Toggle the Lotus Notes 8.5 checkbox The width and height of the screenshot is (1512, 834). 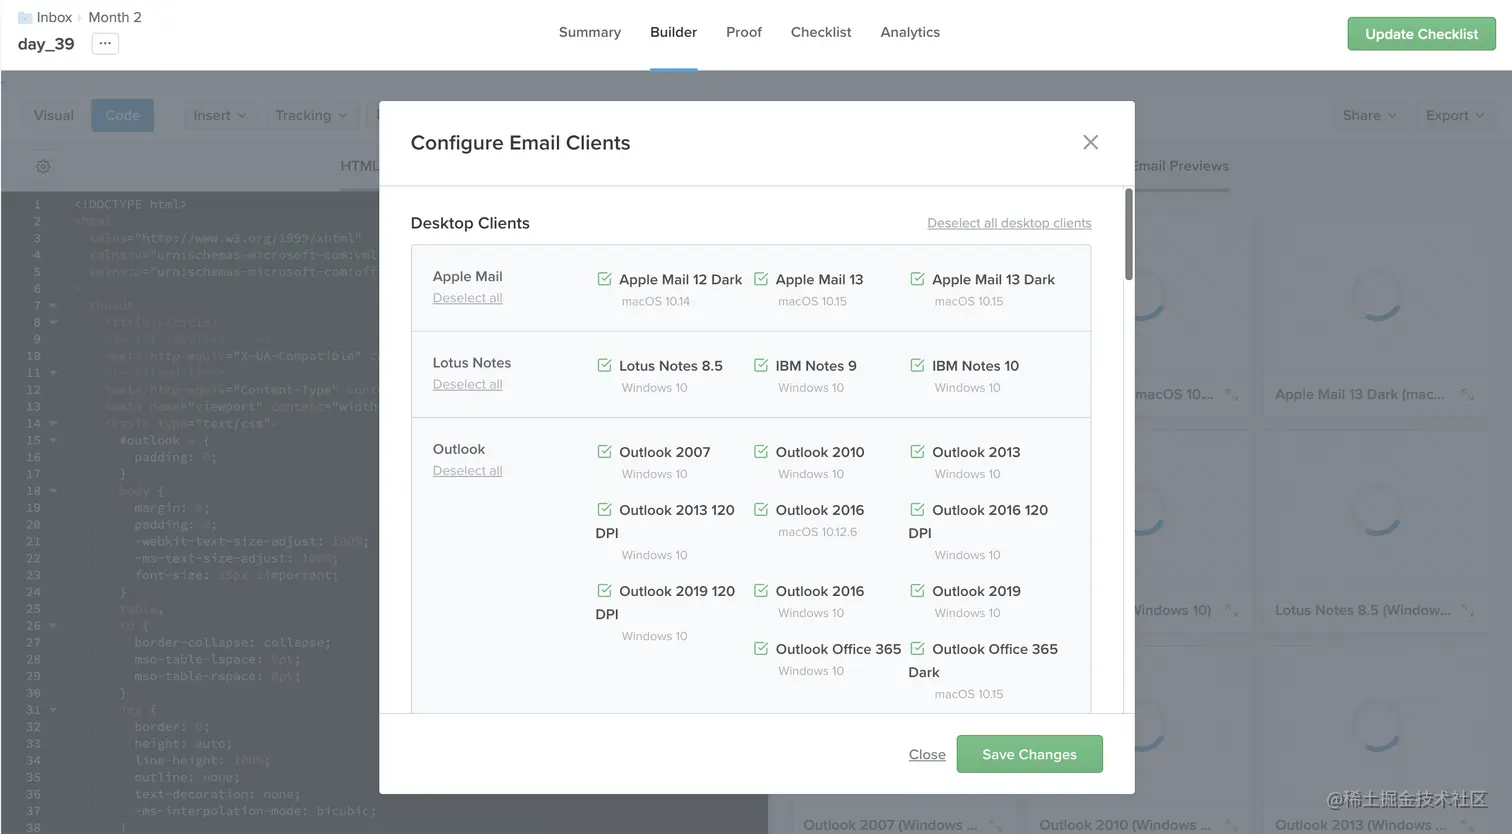[604, 365]
